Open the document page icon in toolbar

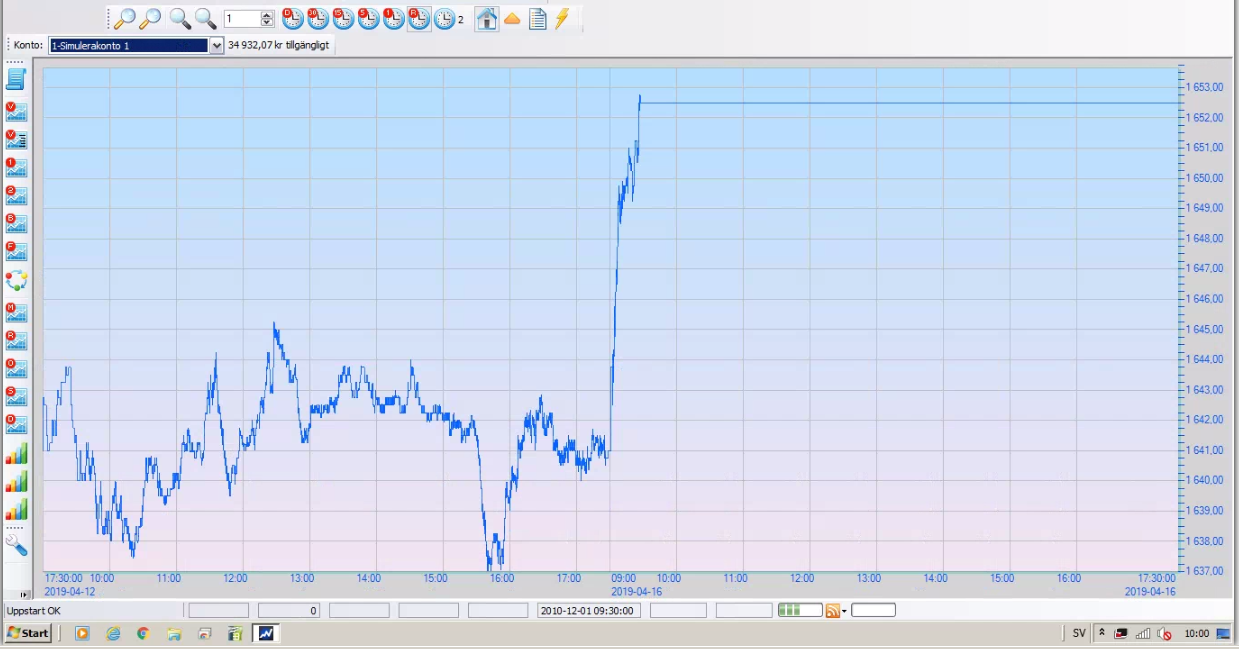coord(537,19)
